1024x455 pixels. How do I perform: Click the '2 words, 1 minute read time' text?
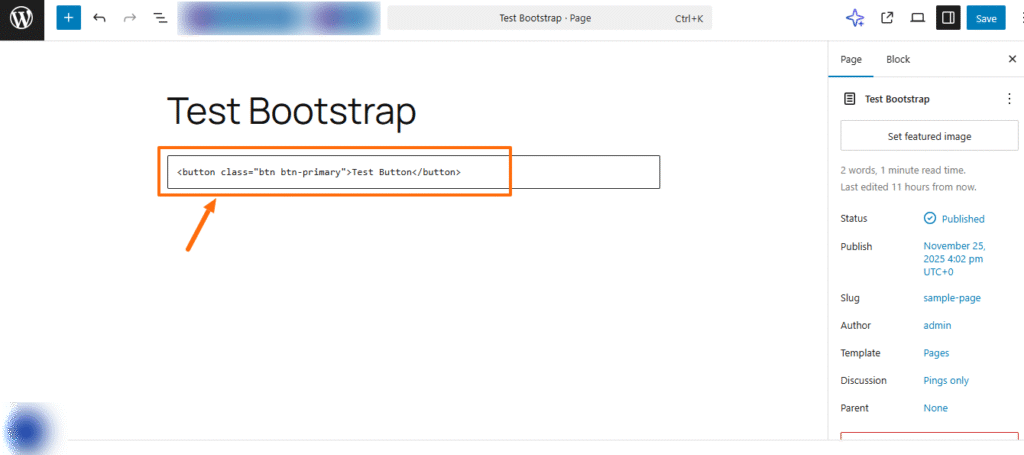click(x=903, y=170)
